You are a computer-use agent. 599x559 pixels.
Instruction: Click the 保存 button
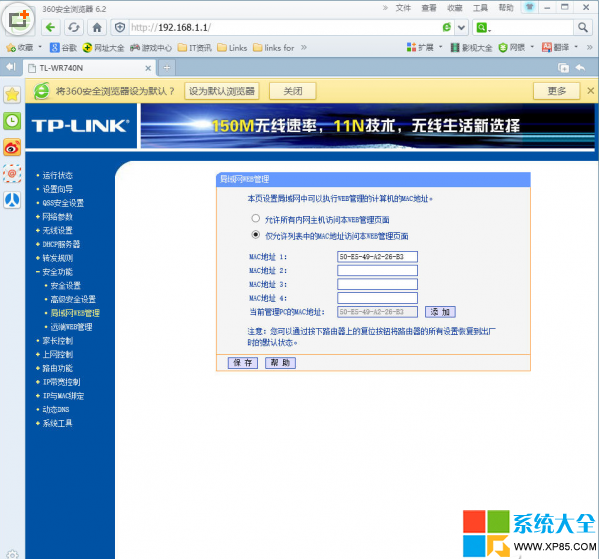tap(243, 363)
